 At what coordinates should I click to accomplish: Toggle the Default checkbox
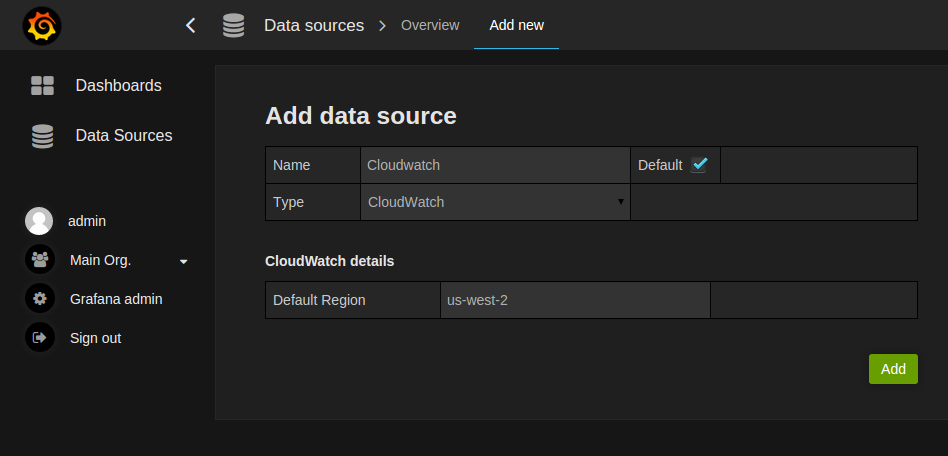click(699, 165)
